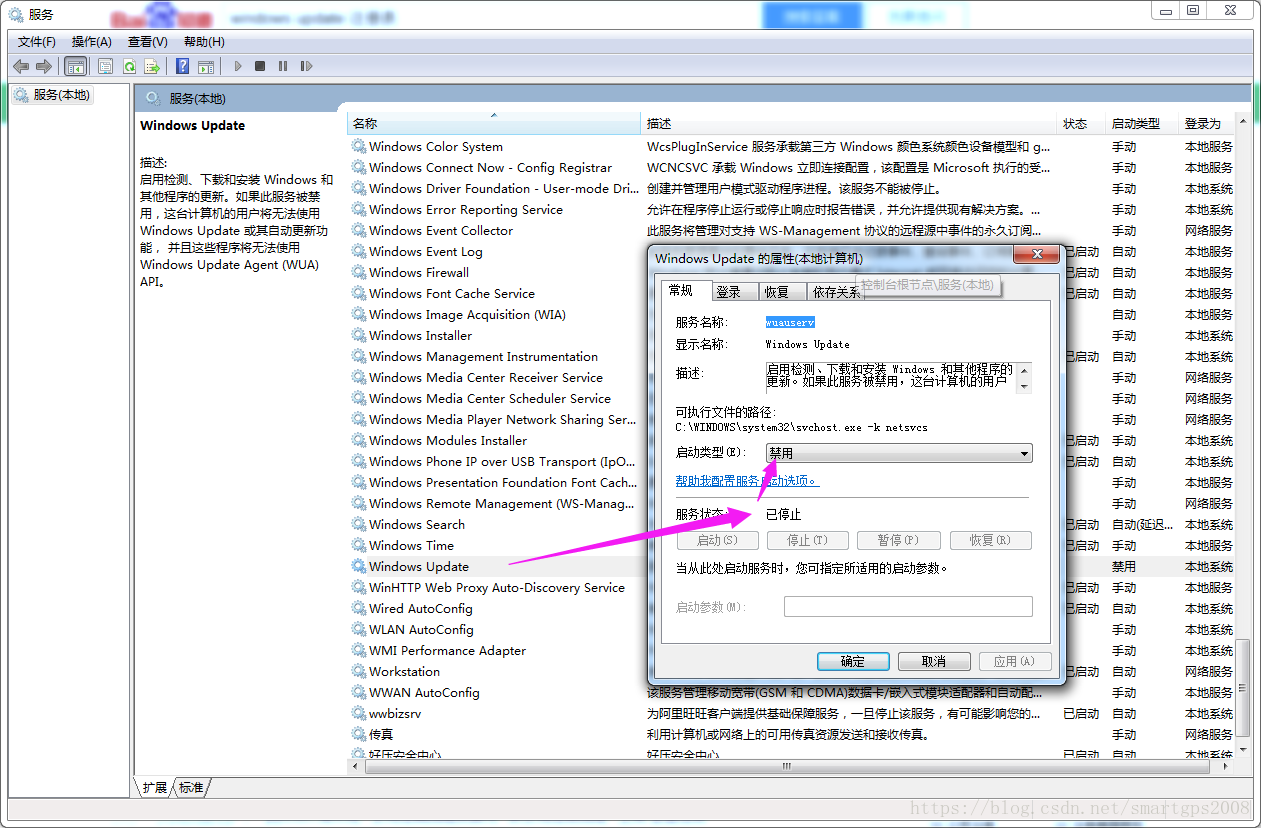Viewport: 1261px width, 828px height.
Task: Open the 操作(A) menu
Action: click(x=92, y=41)
